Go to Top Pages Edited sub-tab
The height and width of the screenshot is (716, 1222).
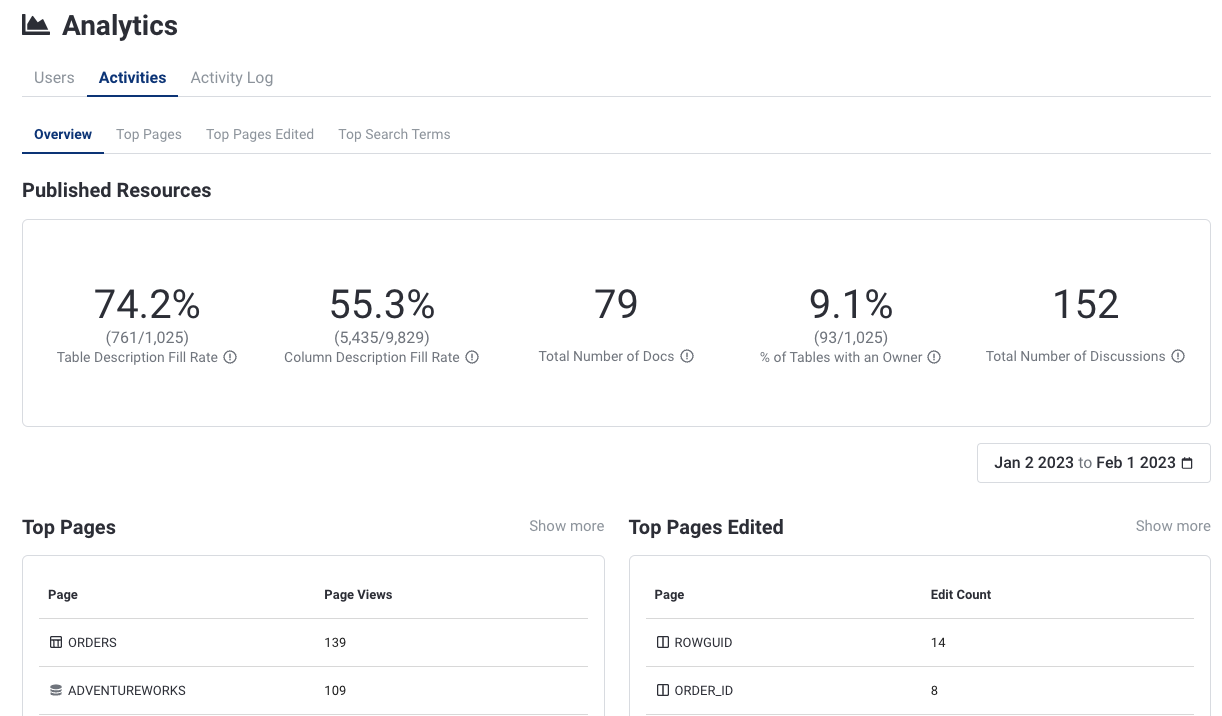[260, 134]
